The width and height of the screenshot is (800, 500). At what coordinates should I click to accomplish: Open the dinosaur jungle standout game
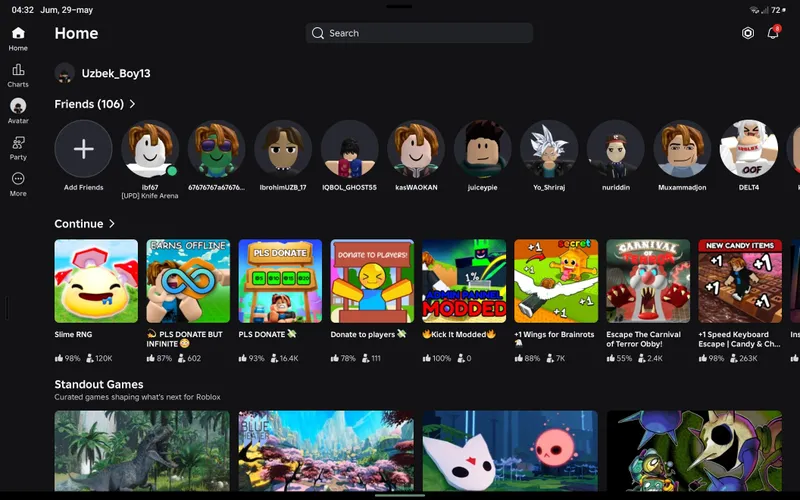[x=142, y=451]
